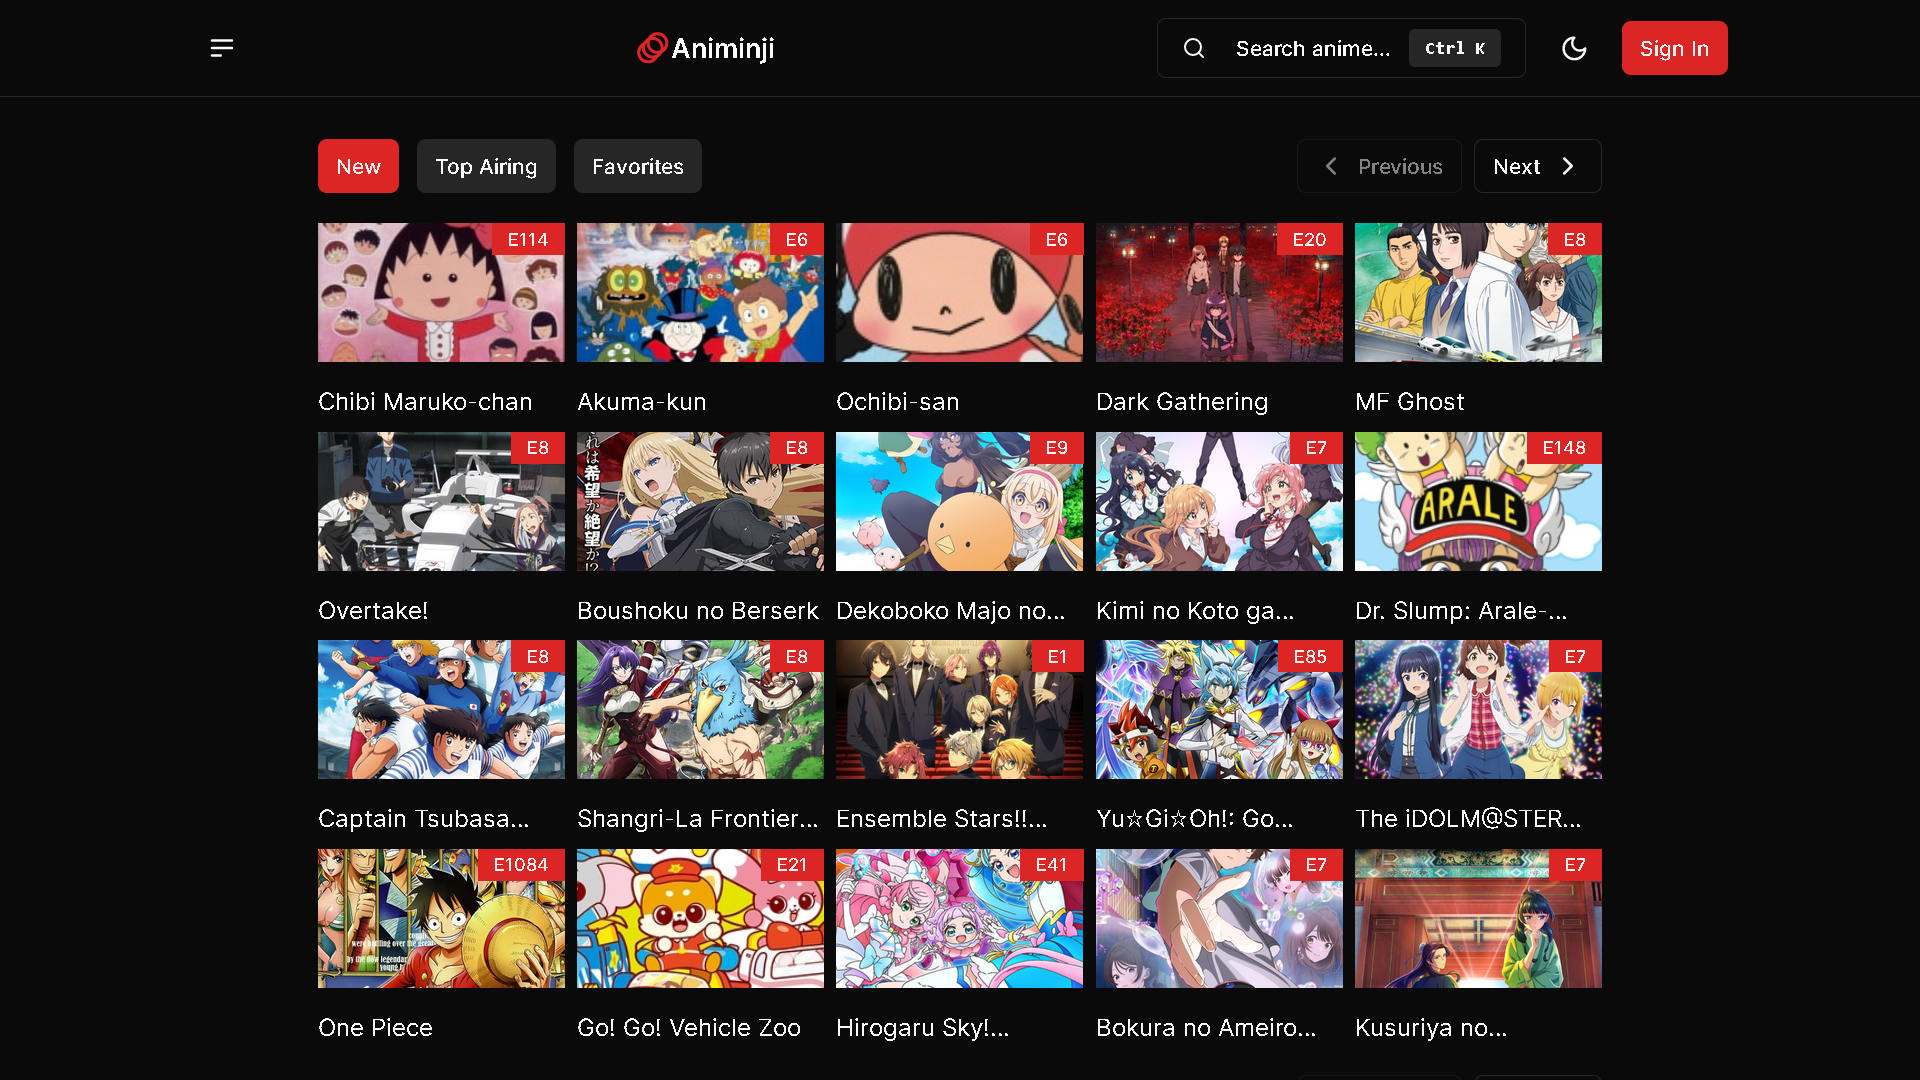Viewport: 1920px width, 1080px height.
Task: Click E1084 episode badge on One Piece
Action: click(520, 865)
